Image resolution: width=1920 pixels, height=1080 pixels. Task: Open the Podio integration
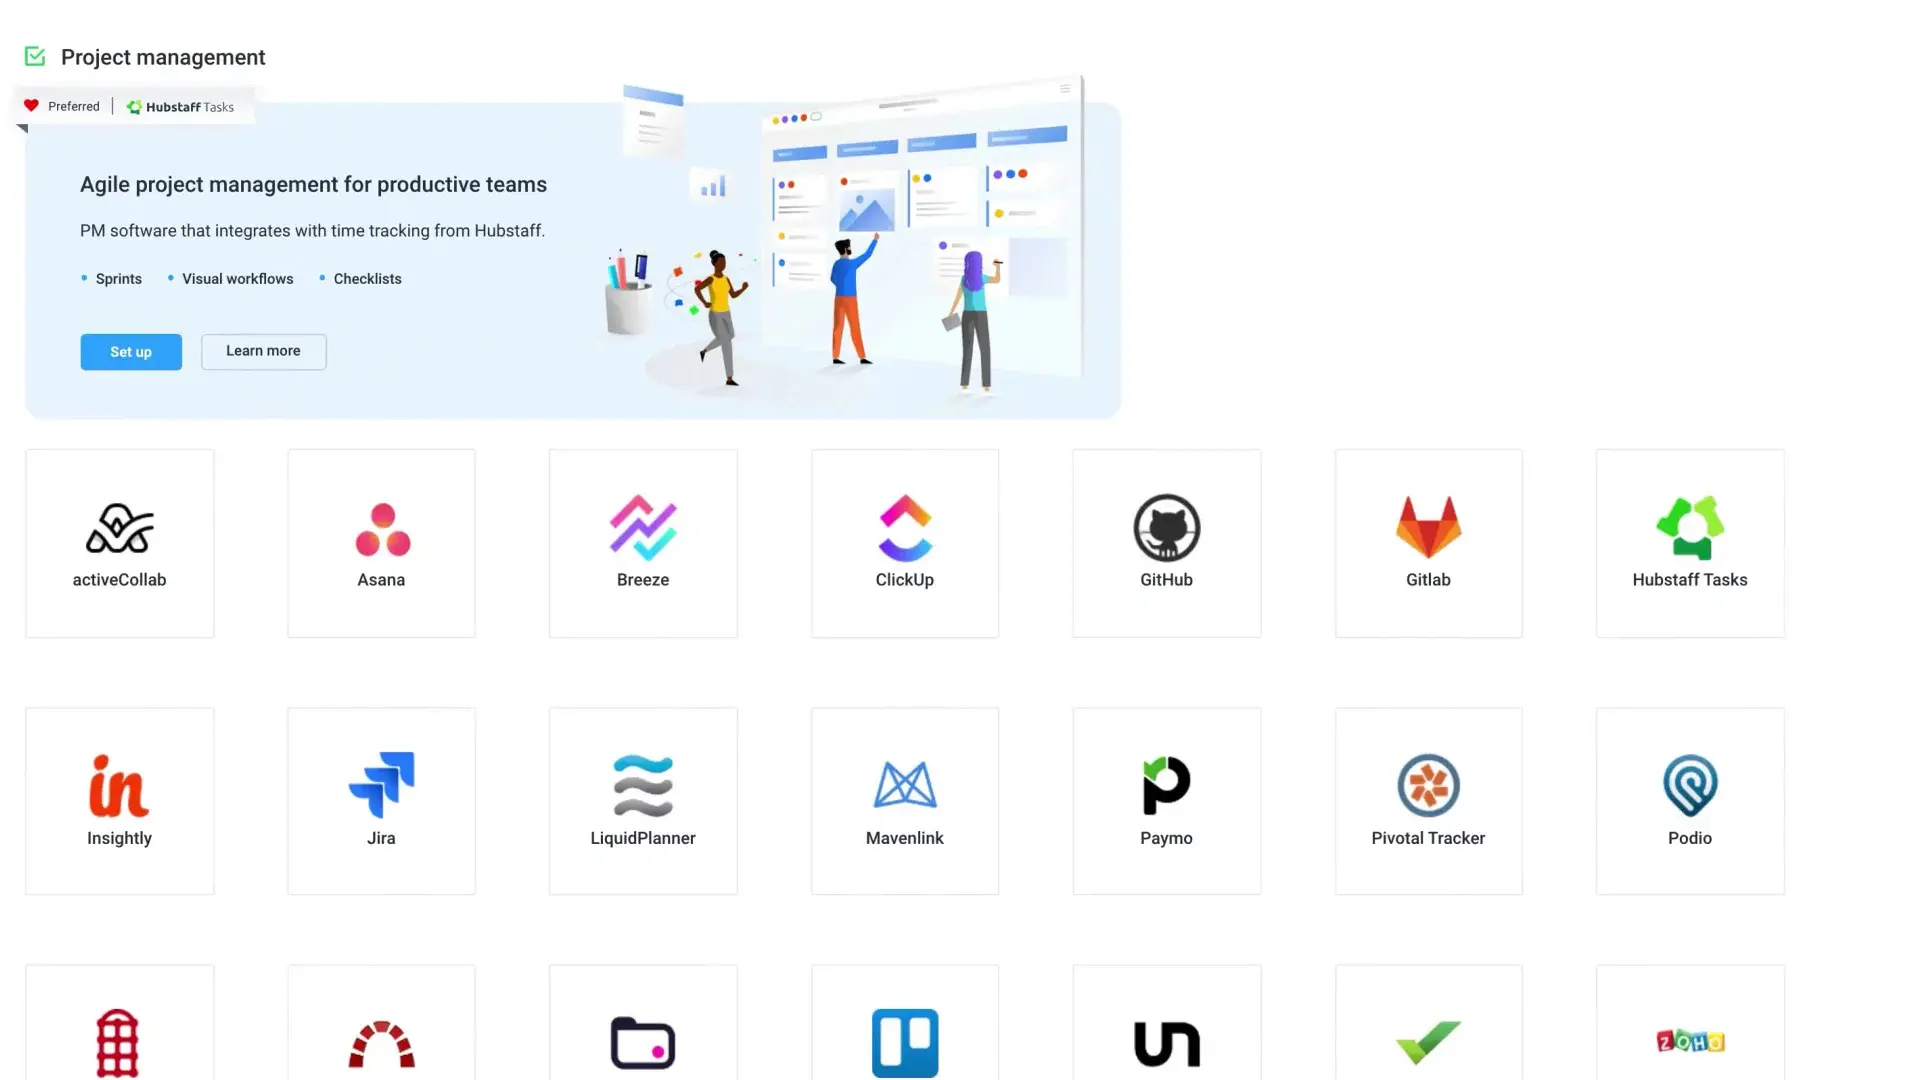(1689, 800)
